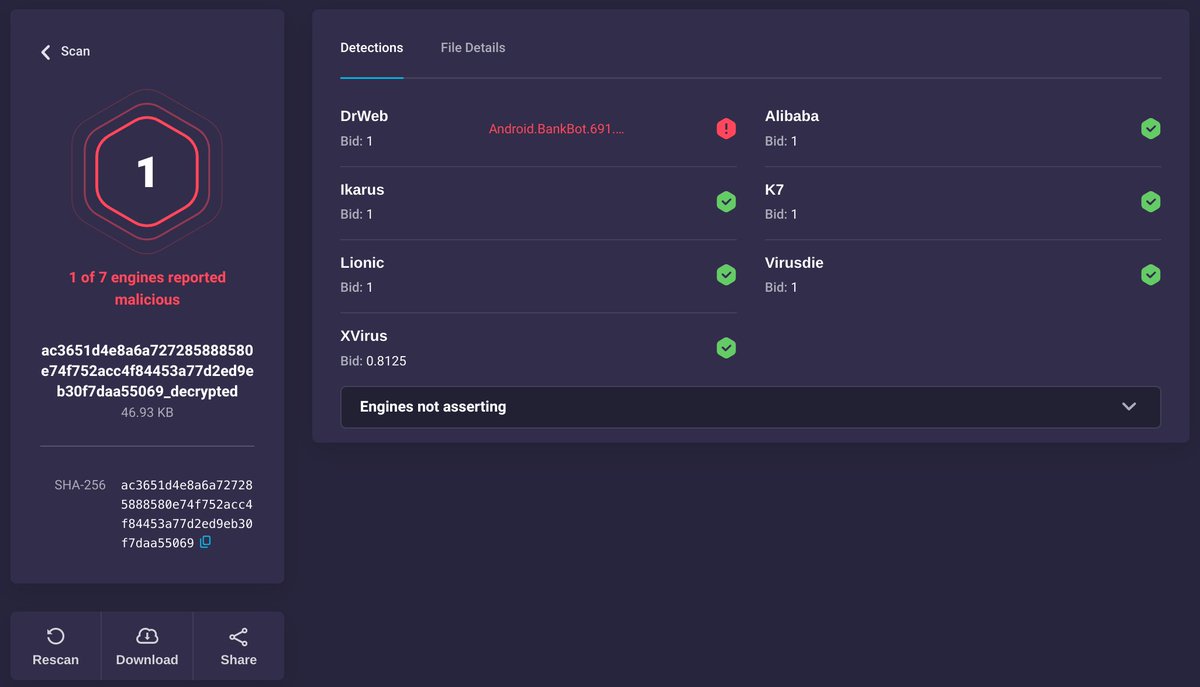Click the Download cloud icon

146,635
